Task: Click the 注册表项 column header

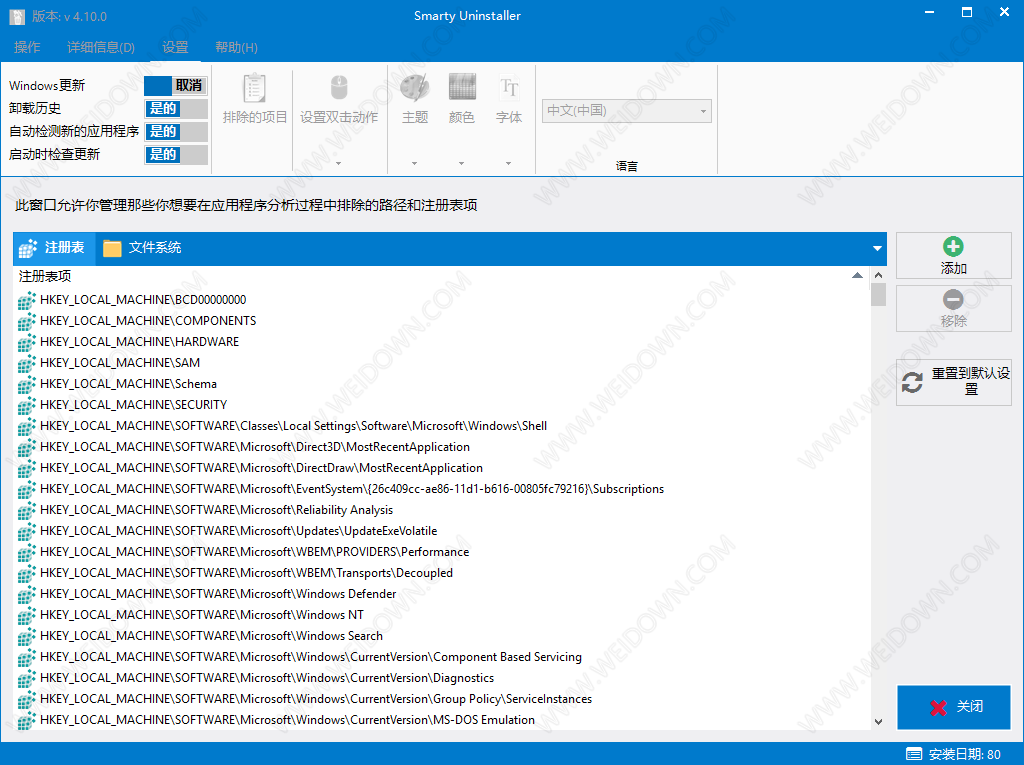Action: click(441, 276)
